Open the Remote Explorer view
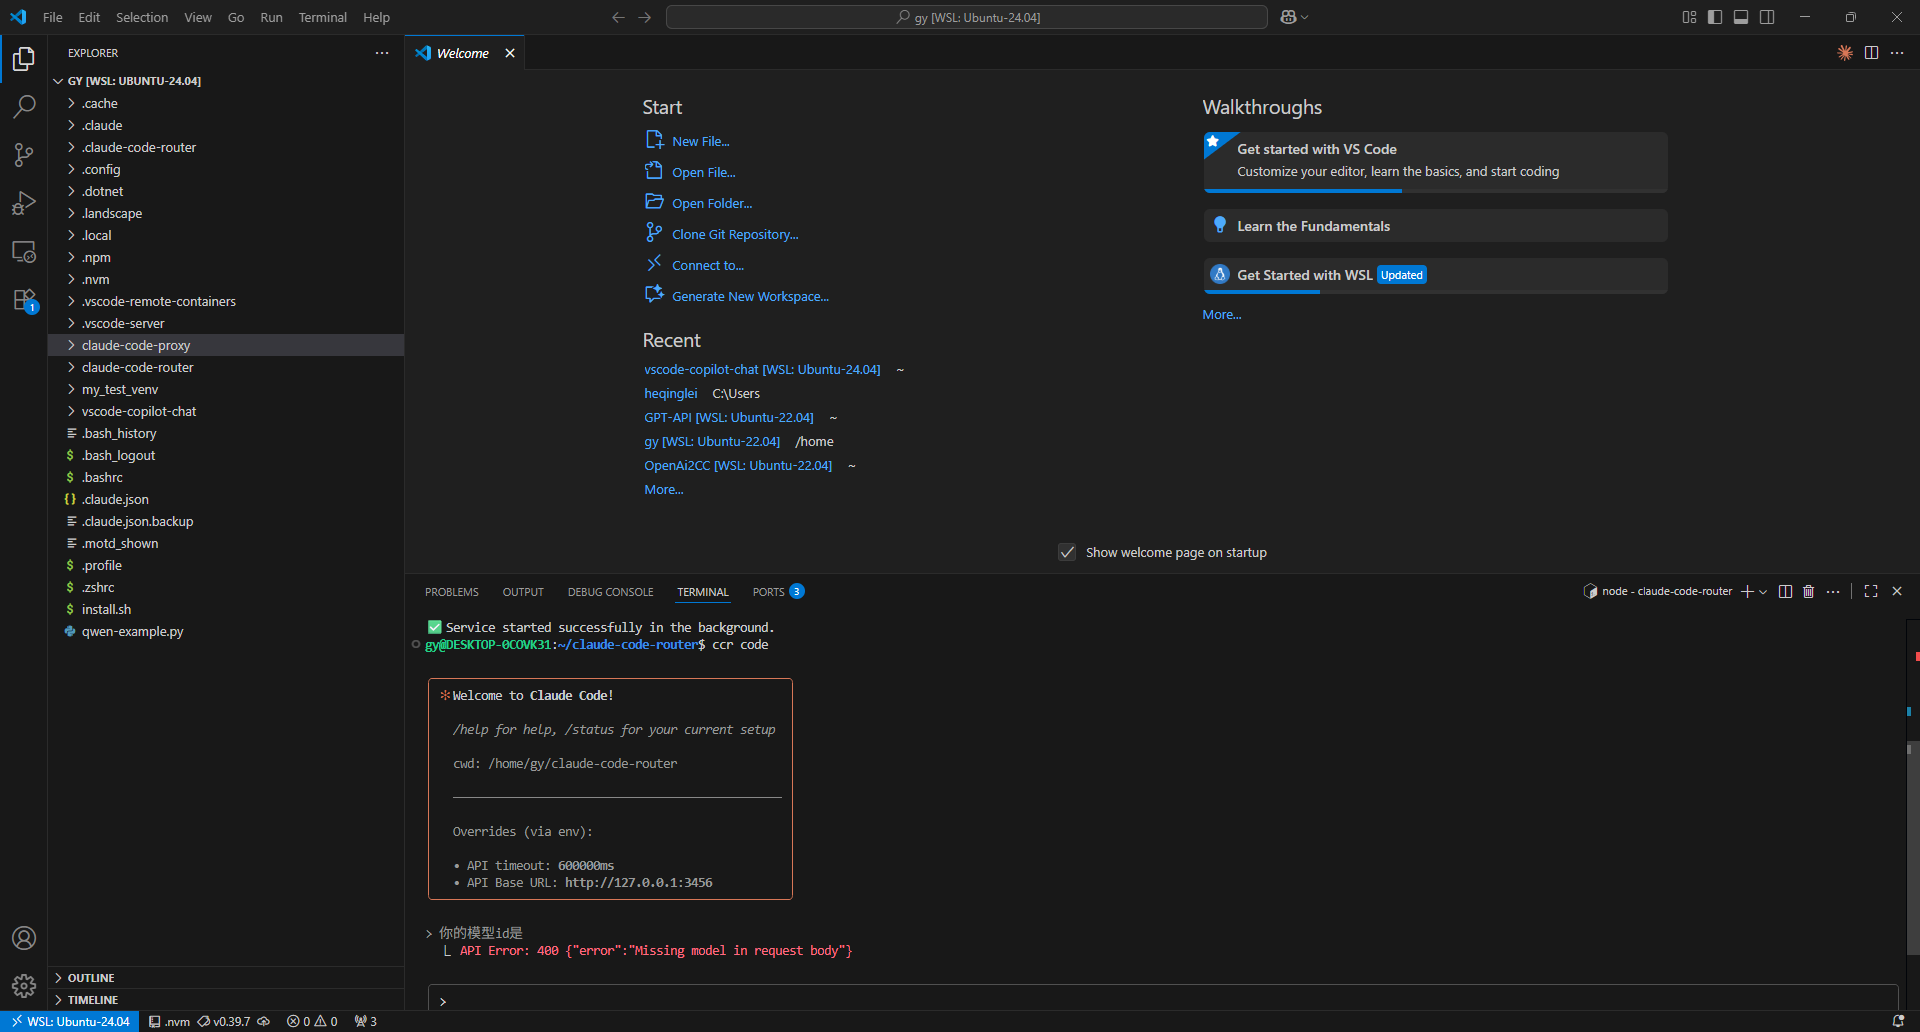The height and width of the screenshot is (1032, 1920). pos(24,252)
